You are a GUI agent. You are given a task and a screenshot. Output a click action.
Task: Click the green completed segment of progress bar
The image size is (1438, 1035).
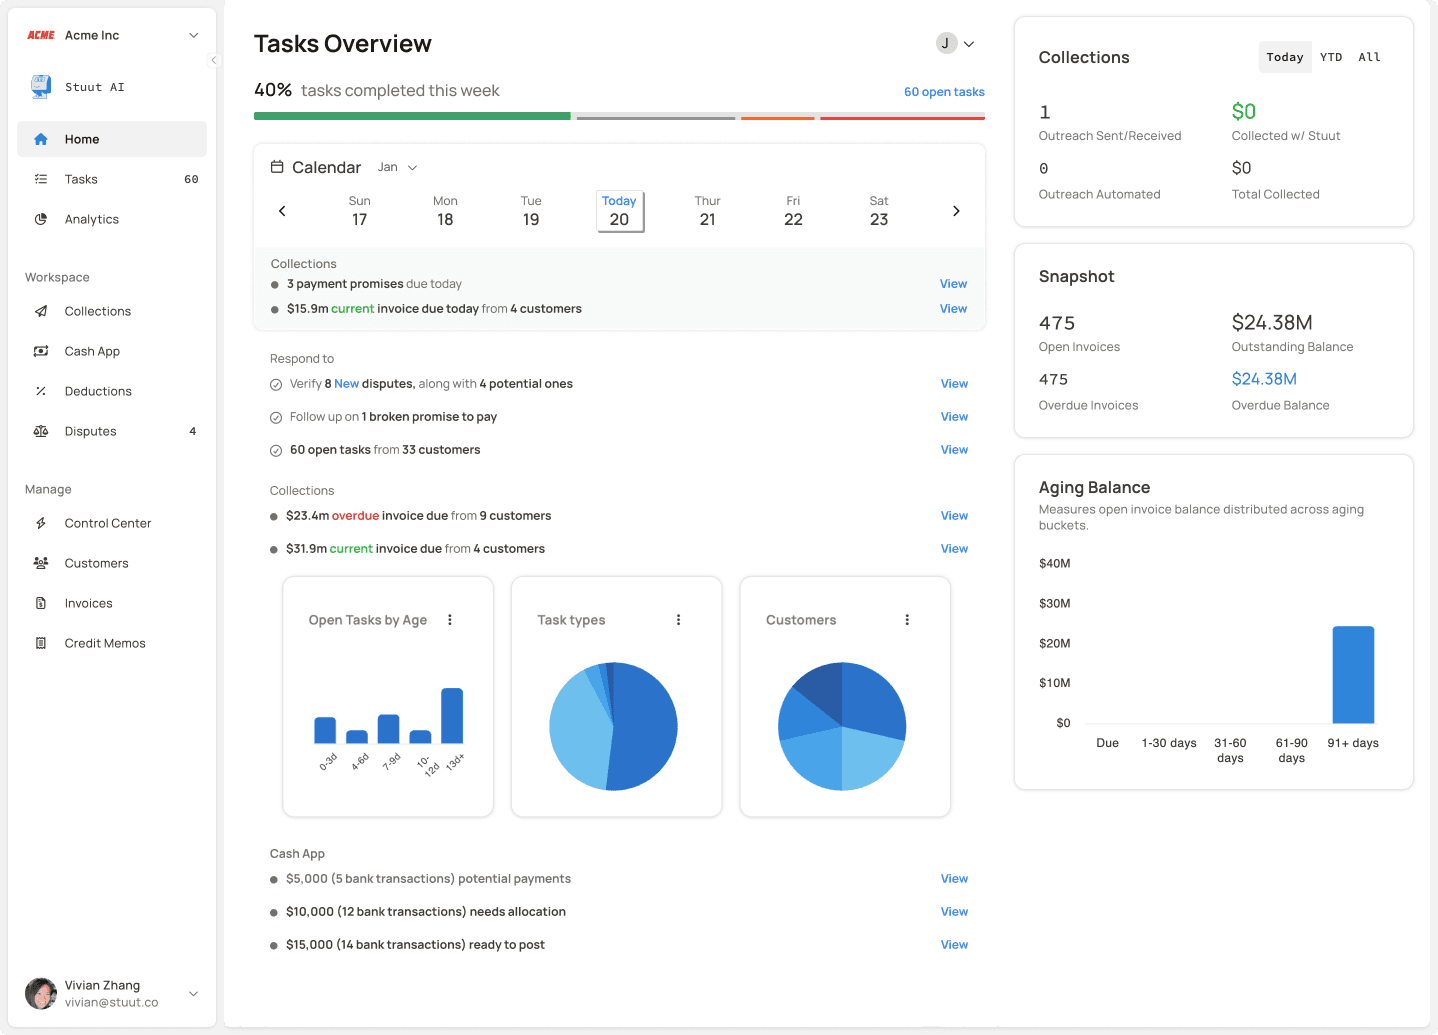click(412, 116)
